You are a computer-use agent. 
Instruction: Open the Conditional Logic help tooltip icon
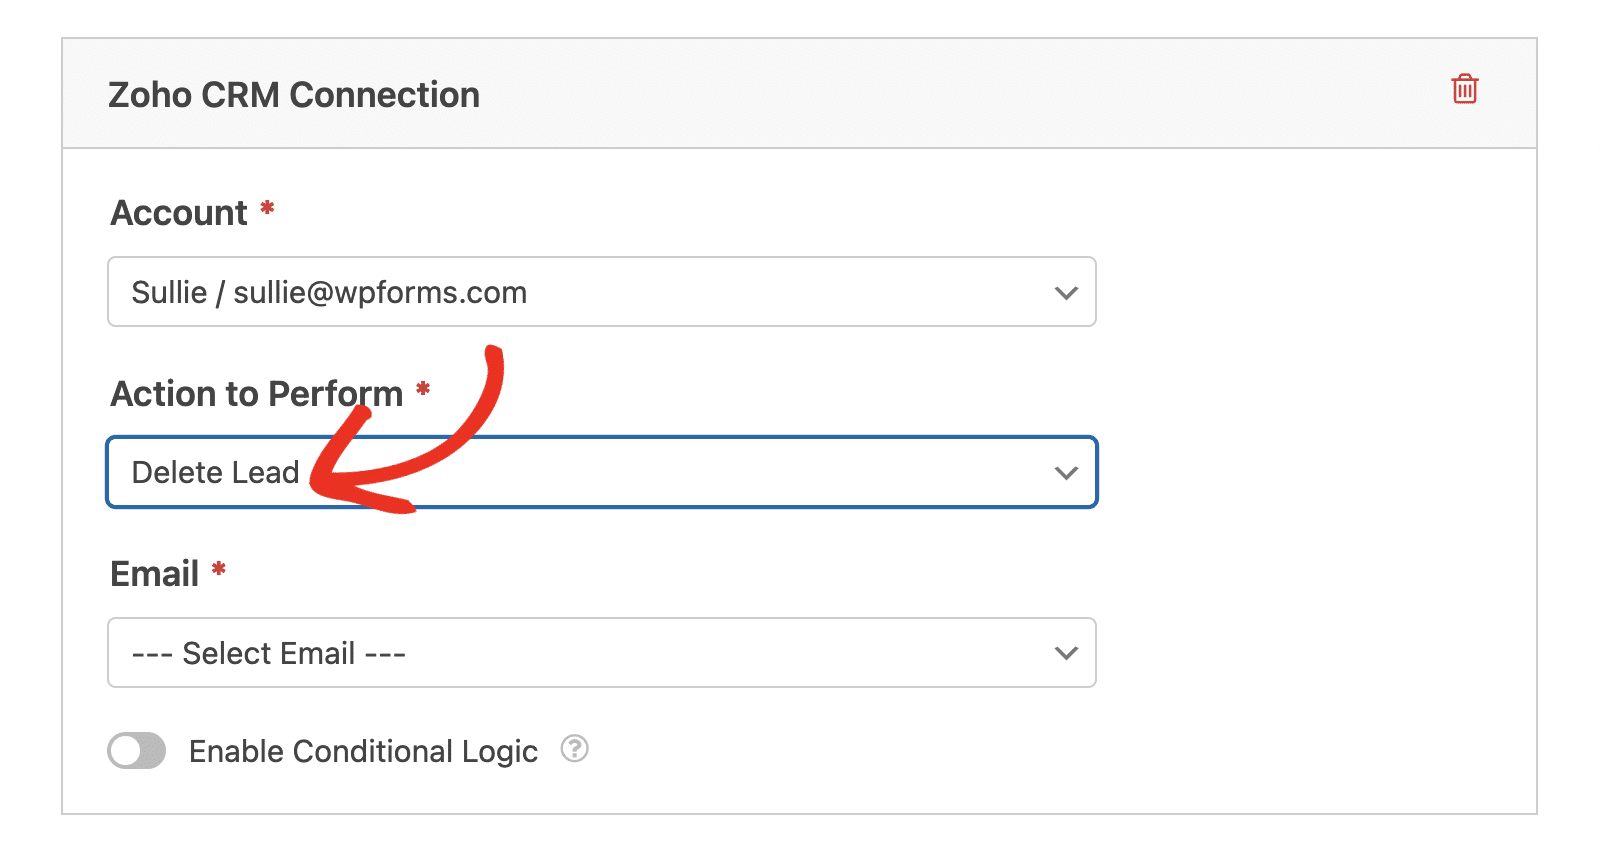(574, 748)
